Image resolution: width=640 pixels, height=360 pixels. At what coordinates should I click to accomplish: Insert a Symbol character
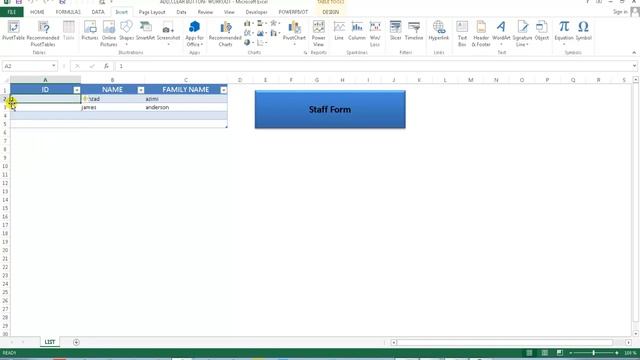583,31
